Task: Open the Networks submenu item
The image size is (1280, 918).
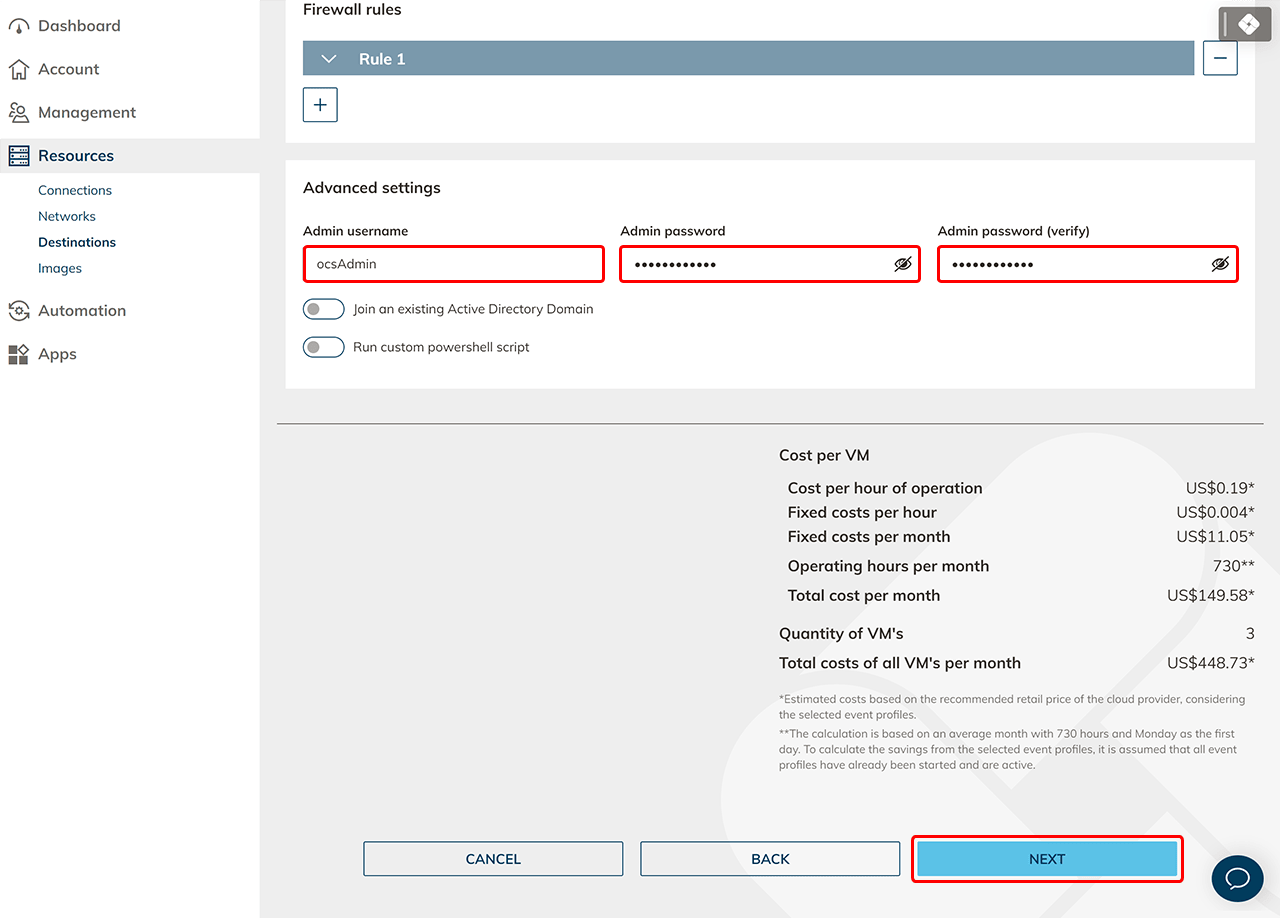Action: tap(67, 216)
